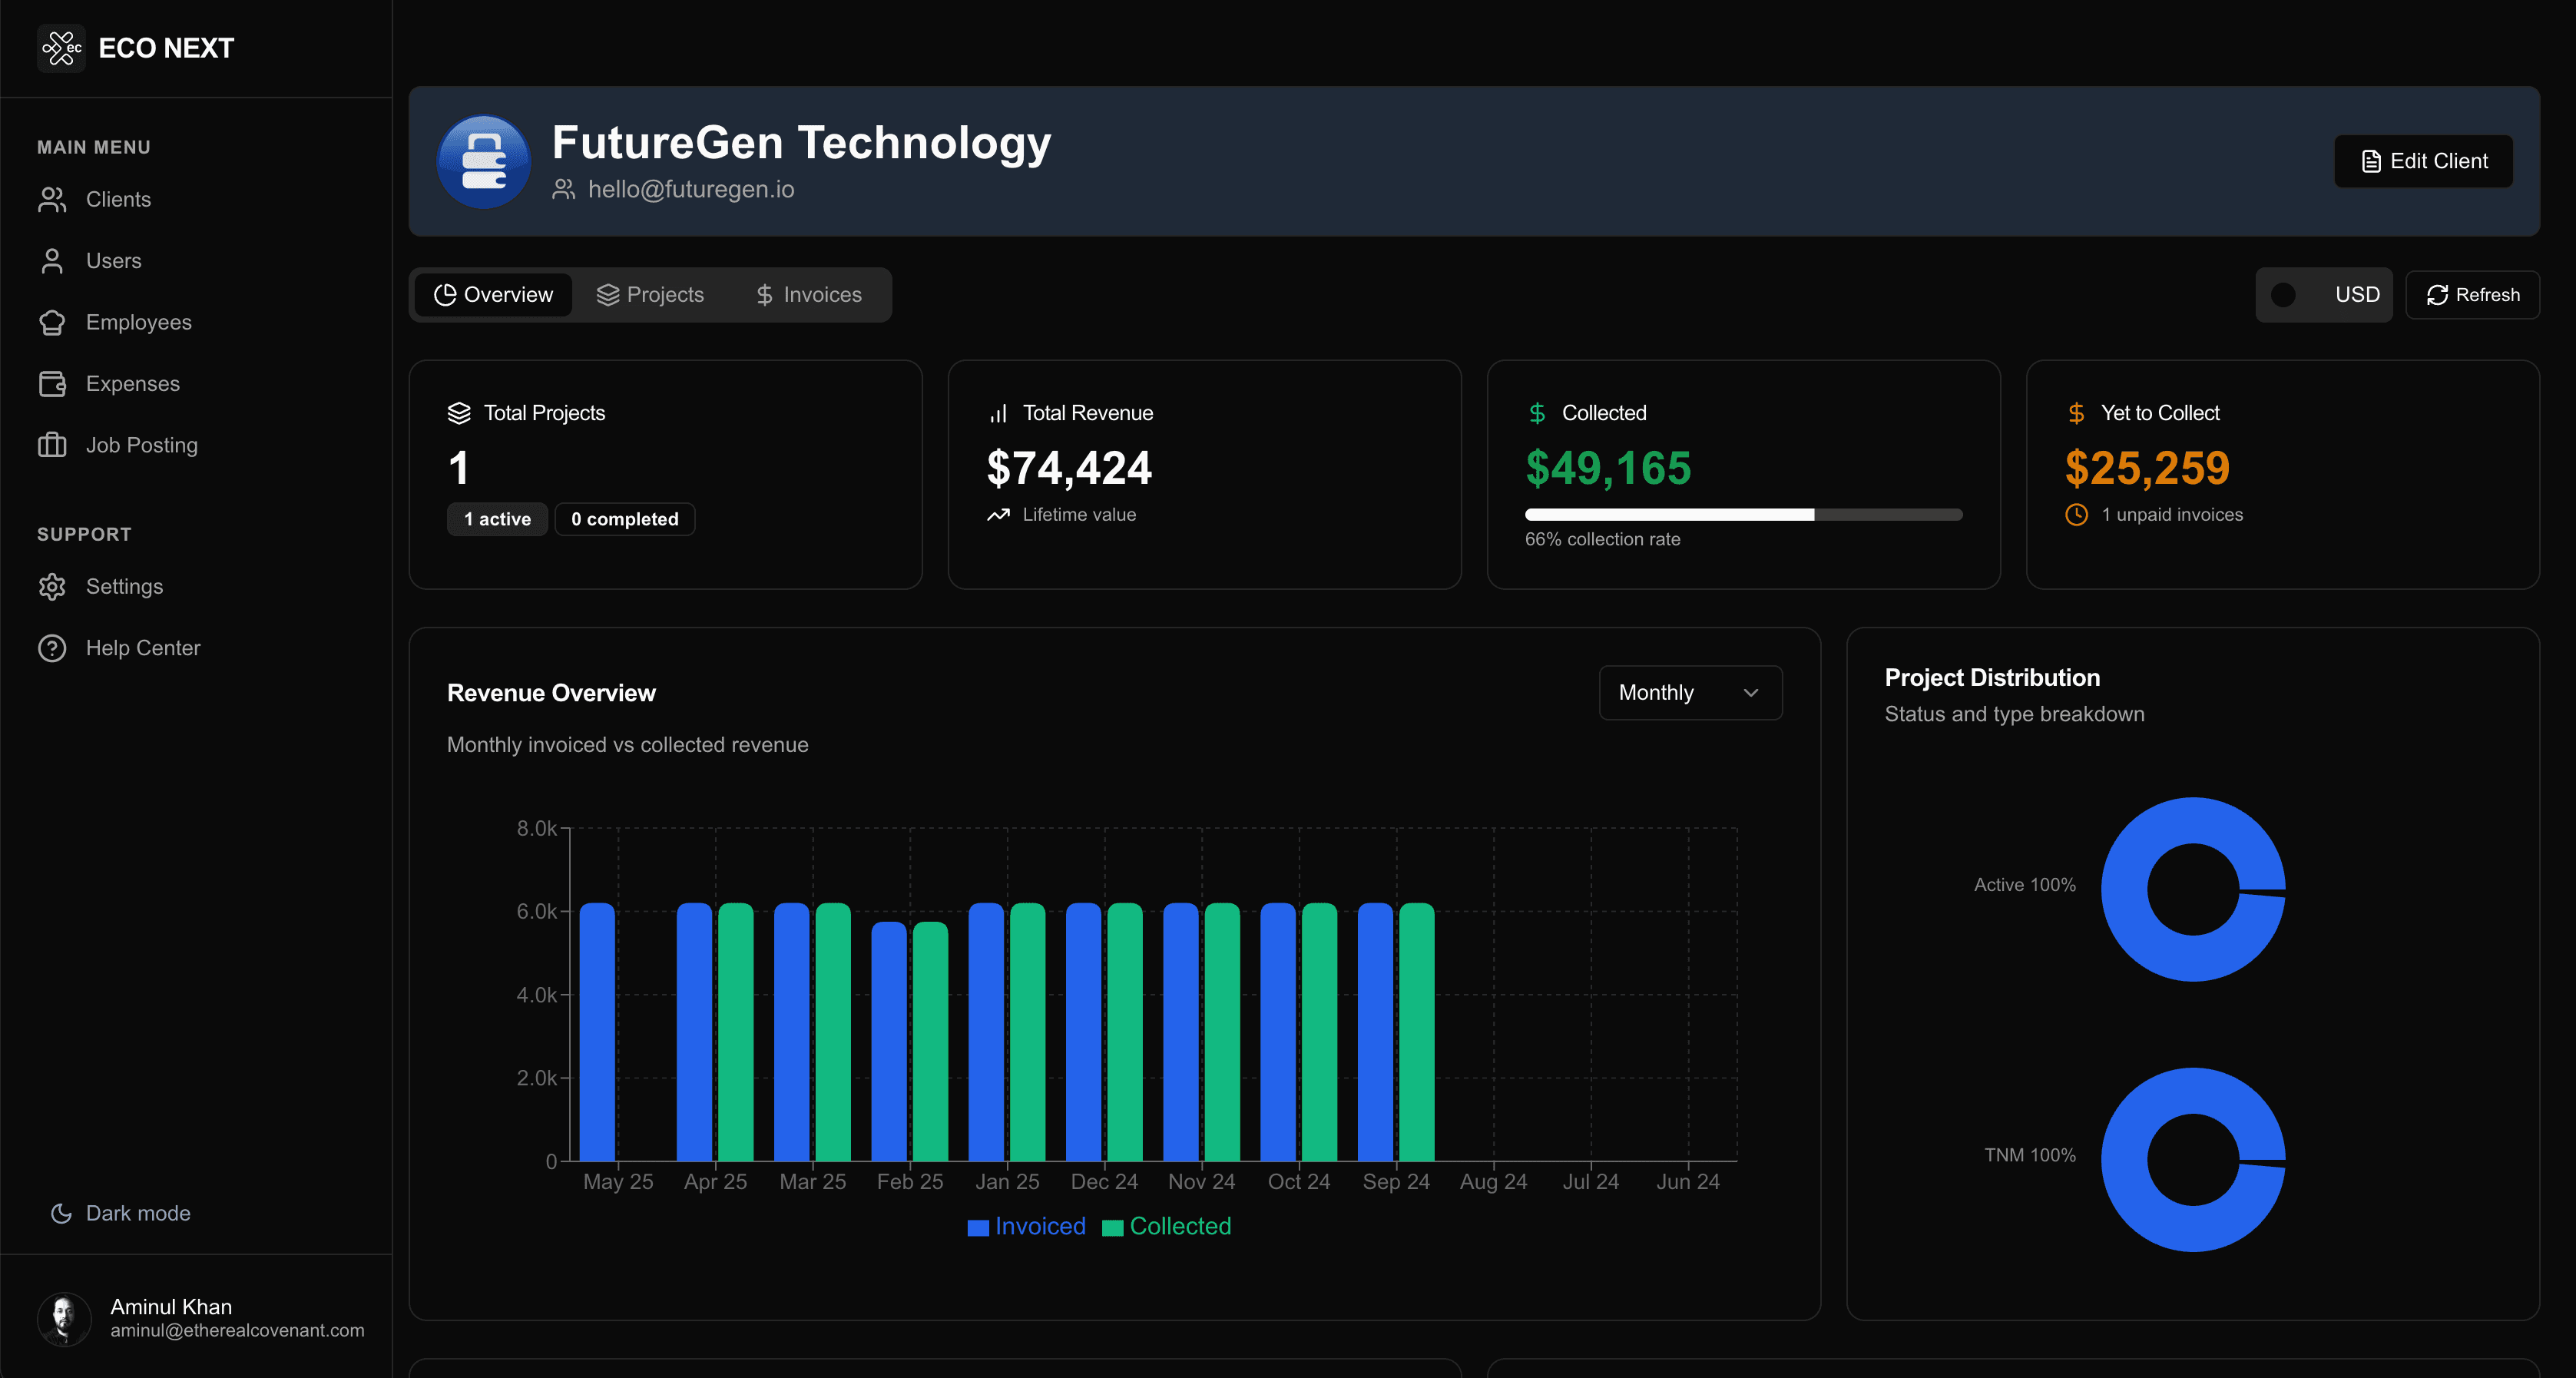Click Lifetime value trending arrow icon
The width and height of the screenshot is (2576, 1378).
coord(998,515)
